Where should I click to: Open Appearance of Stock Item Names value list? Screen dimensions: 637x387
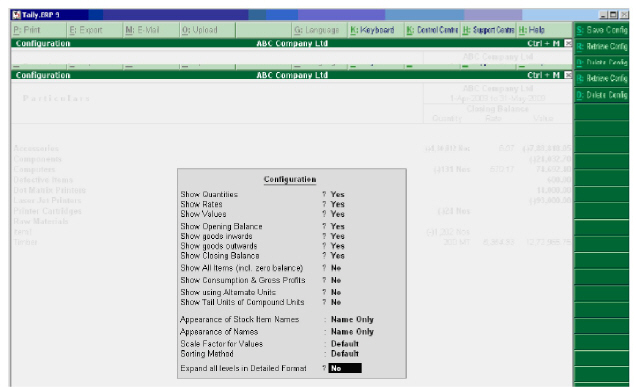pos(352,320)
